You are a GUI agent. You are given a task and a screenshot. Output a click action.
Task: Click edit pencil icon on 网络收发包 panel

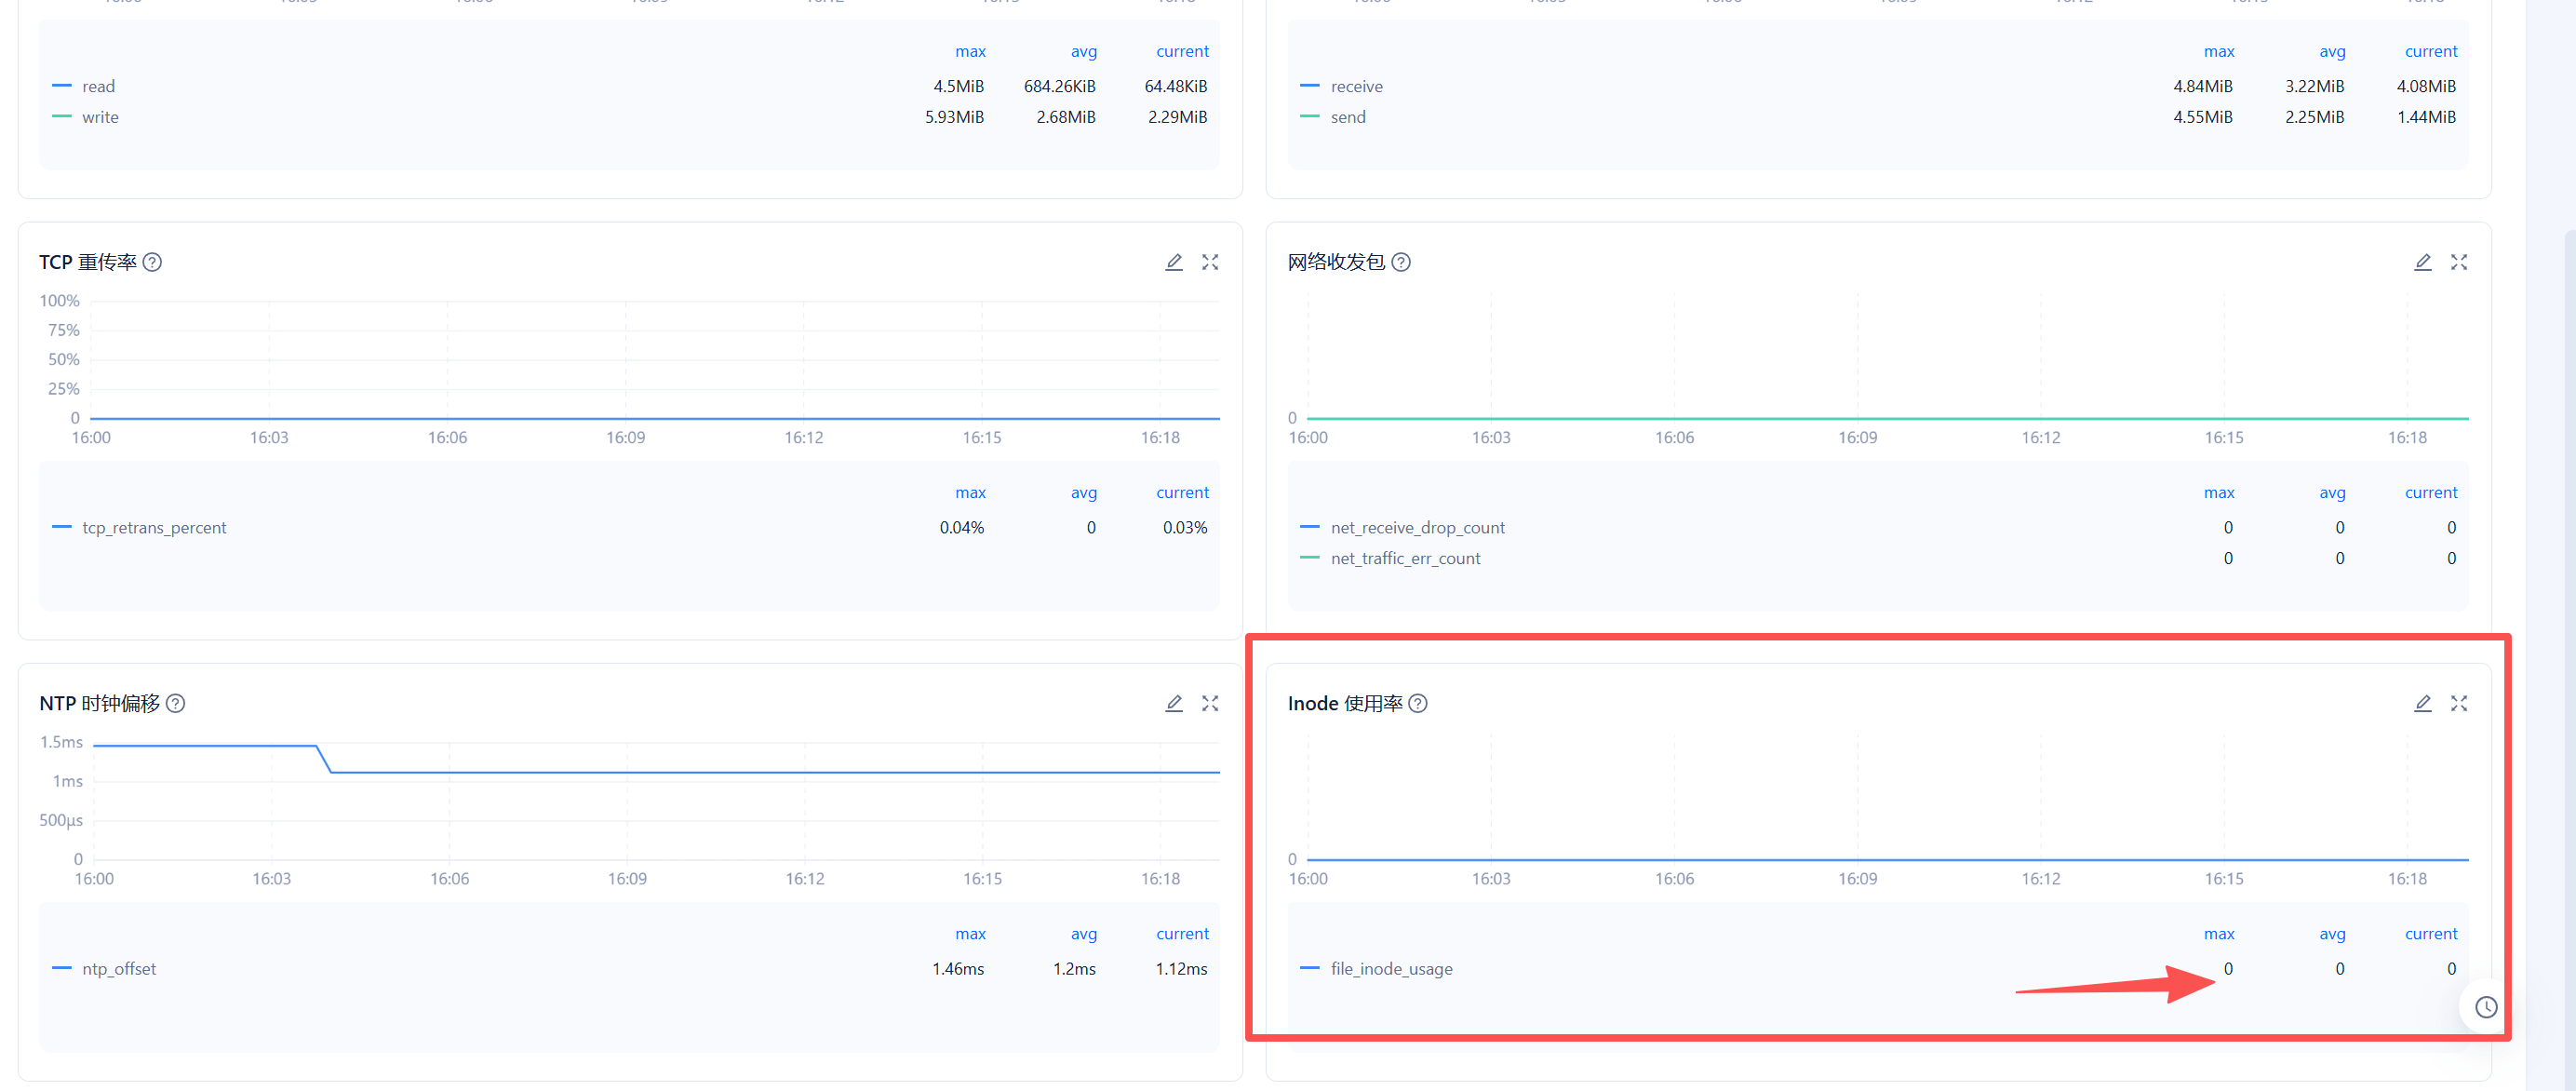pos(2422,262)
